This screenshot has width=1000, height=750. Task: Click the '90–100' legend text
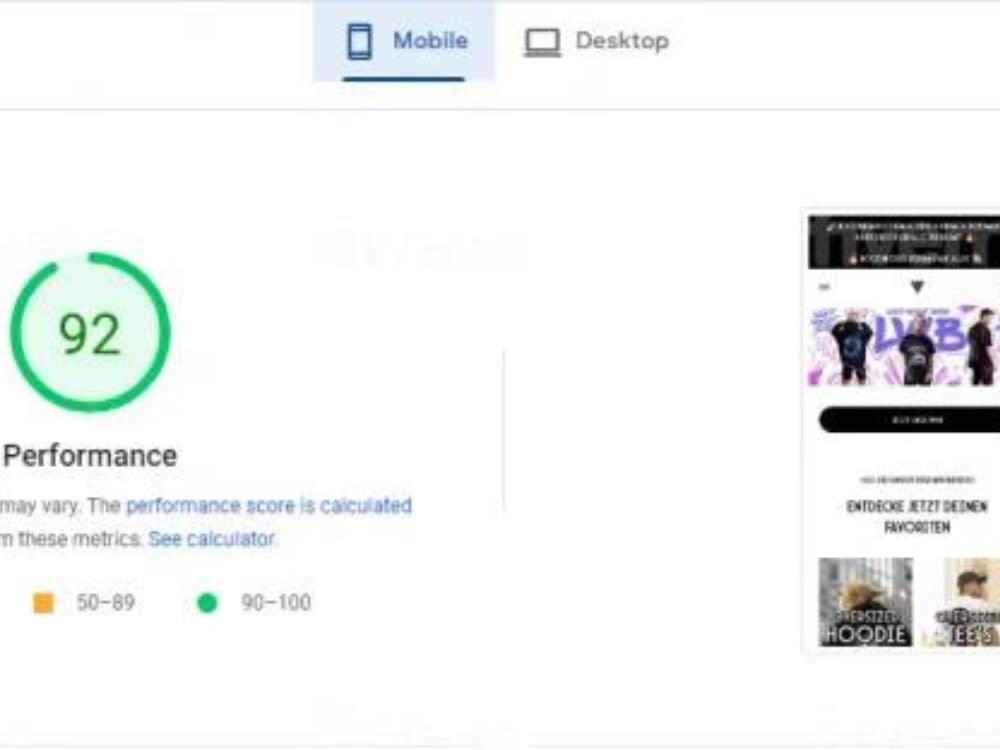pos(276,603)
